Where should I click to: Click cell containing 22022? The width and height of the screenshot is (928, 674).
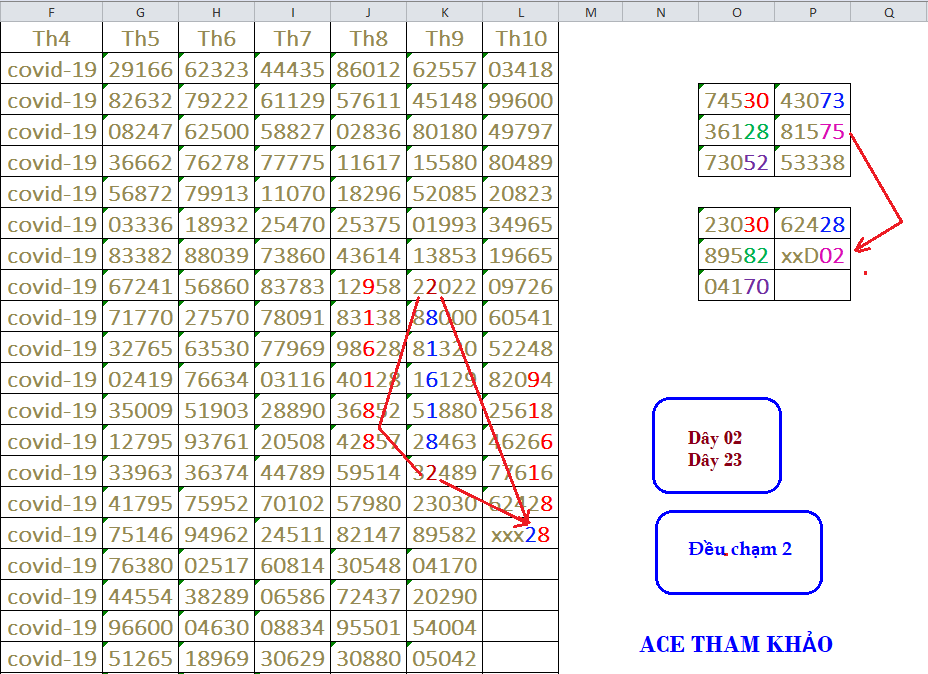[444, 287]
